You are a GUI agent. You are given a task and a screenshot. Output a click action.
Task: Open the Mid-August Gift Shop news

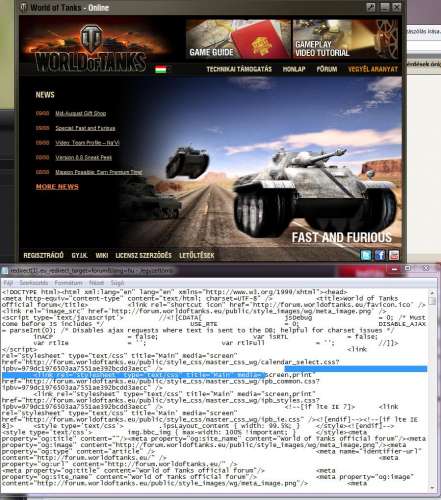coord(81,113)
